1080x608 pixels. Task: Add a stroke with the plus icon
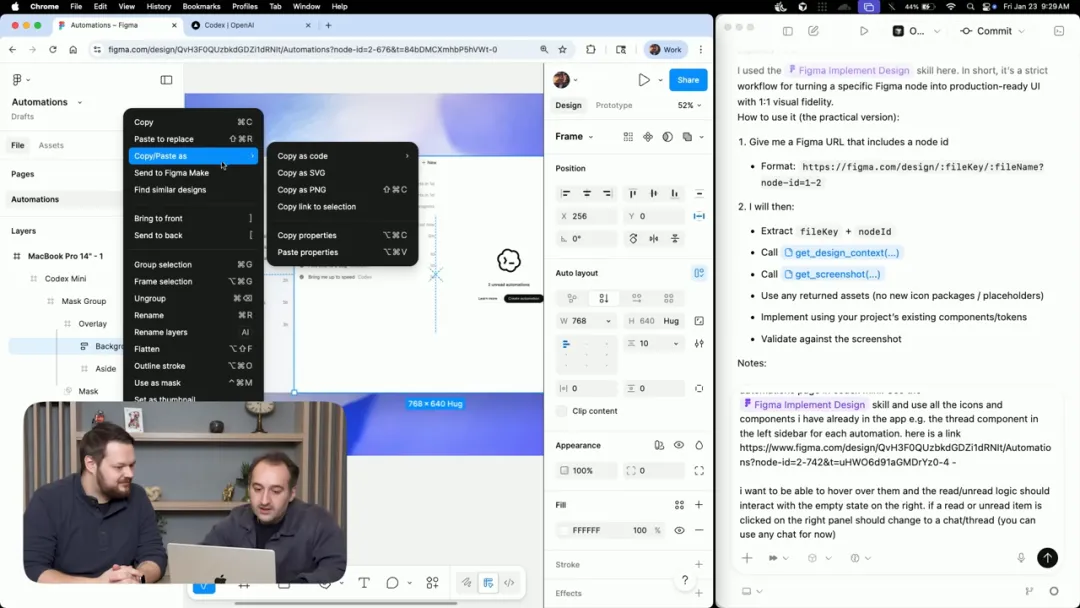click(698, 565)
